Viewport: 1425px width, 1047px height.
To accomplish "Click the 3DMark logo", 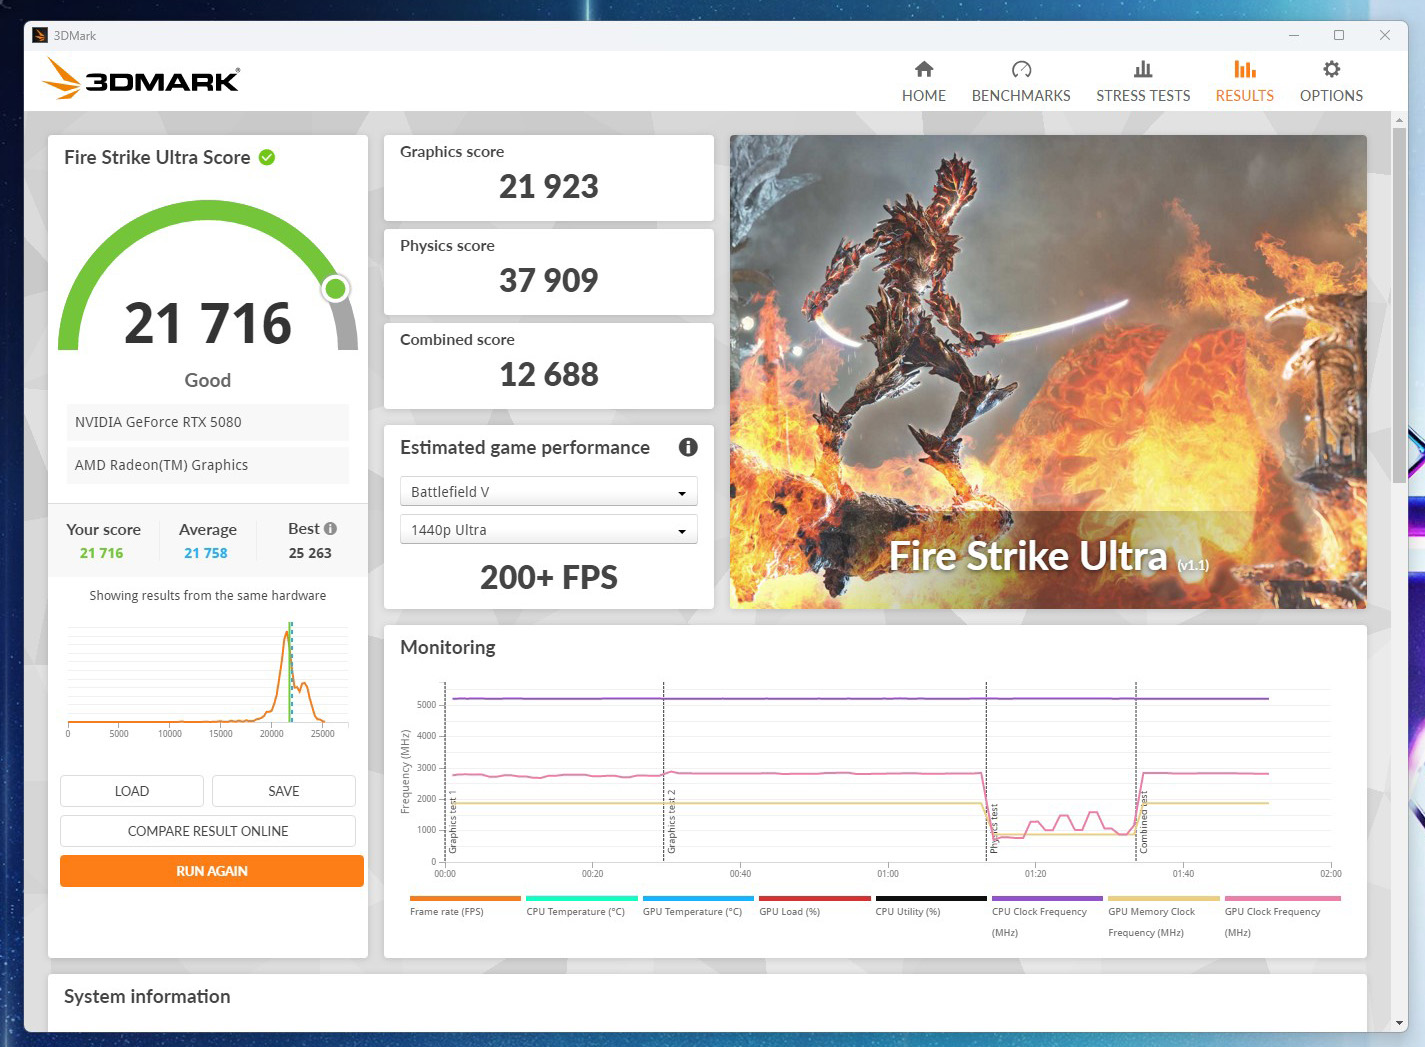I will (141, 79).
